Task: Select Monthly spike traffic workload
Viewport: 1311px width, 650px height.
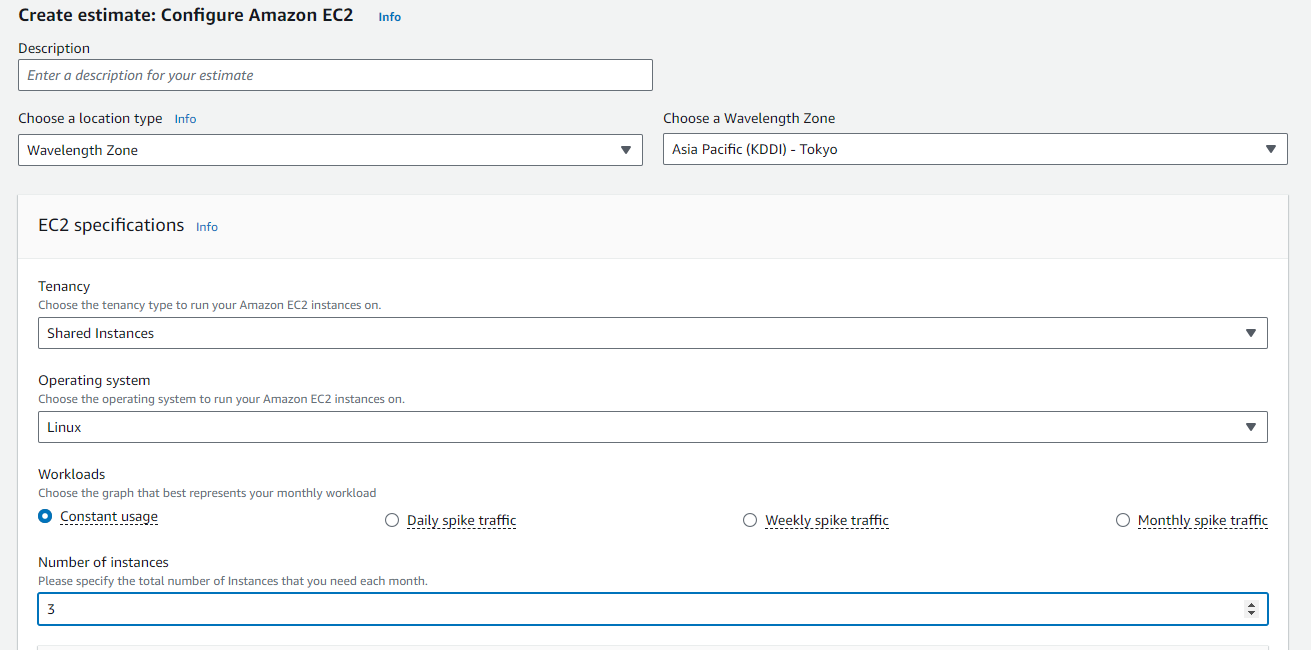Action: (1123, 520)
